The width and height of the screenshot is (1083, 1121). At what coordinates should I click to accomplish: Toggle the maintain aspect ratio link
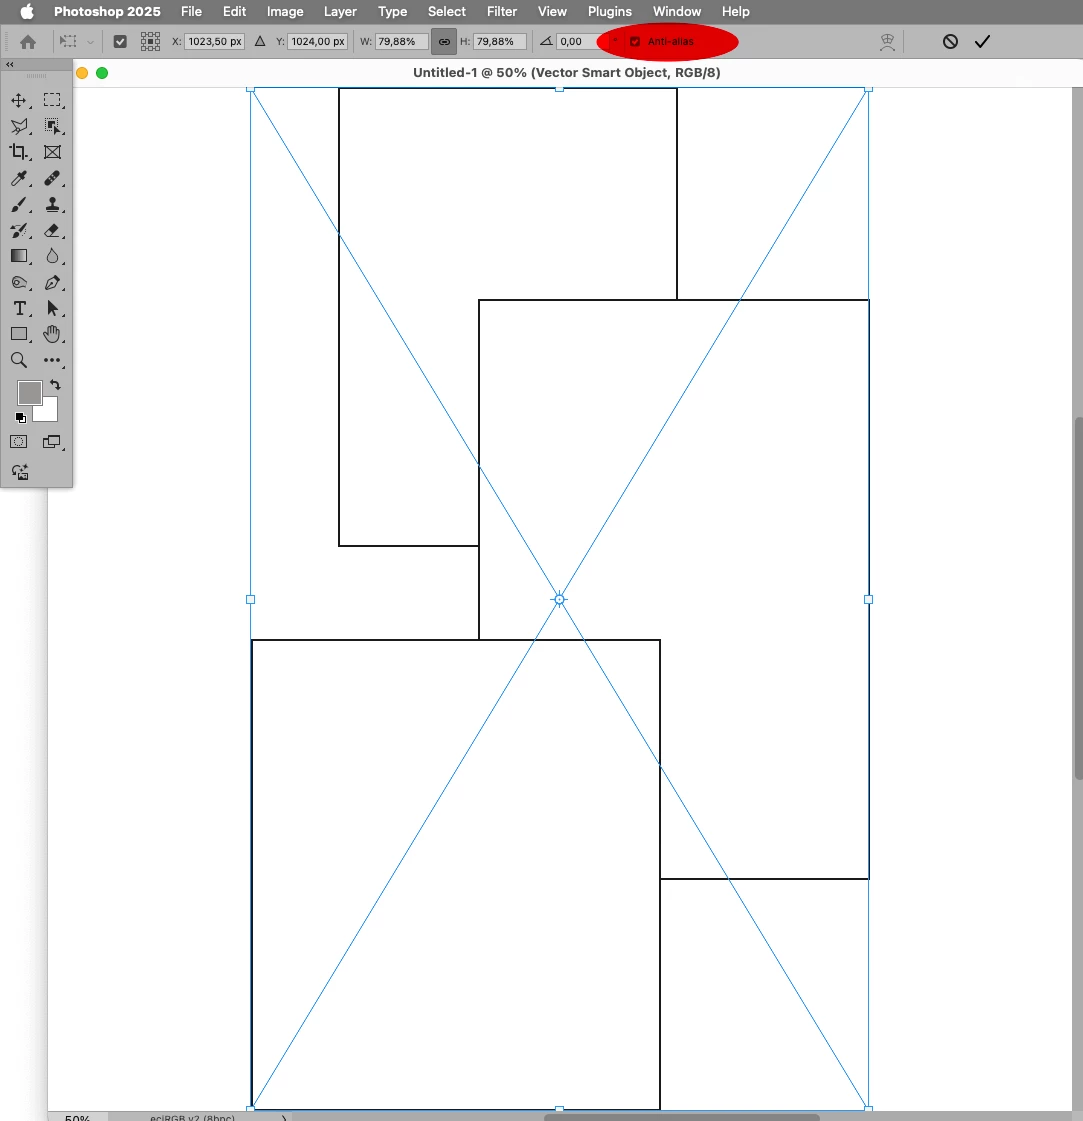[x=444, y=41]
